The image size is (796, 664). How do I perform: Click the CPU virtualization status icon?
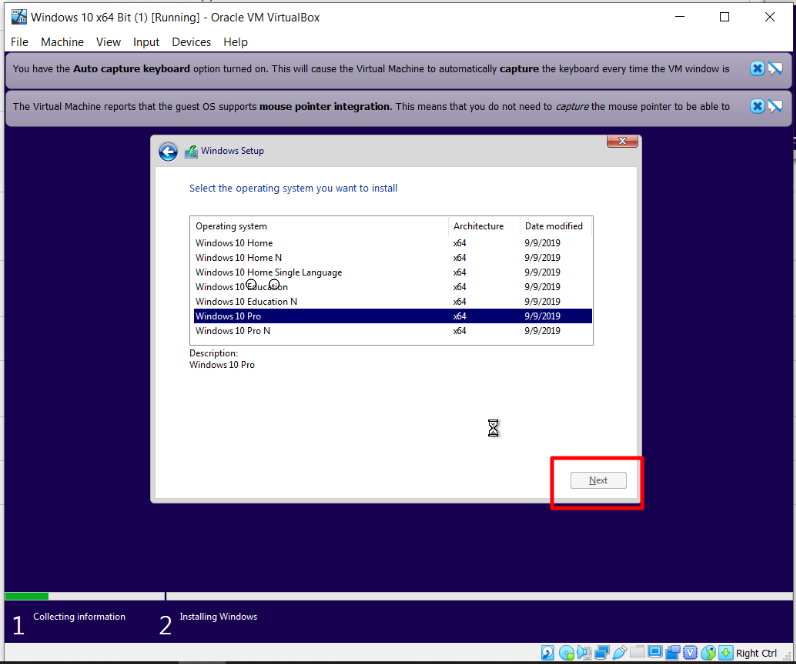(691, 653)
